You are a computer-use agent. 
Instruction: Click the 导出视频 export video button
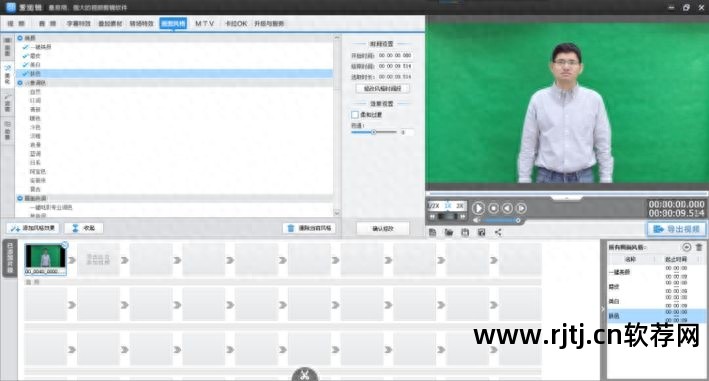(676, 229)
